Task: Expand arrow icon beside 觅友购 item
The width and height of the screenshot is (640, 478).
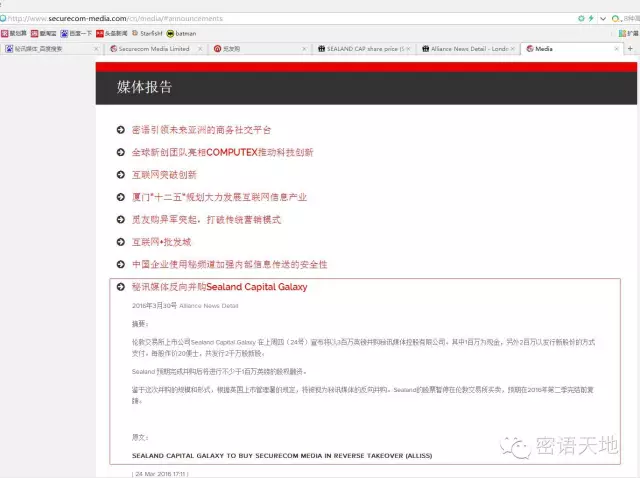Action: click(120, 220)
